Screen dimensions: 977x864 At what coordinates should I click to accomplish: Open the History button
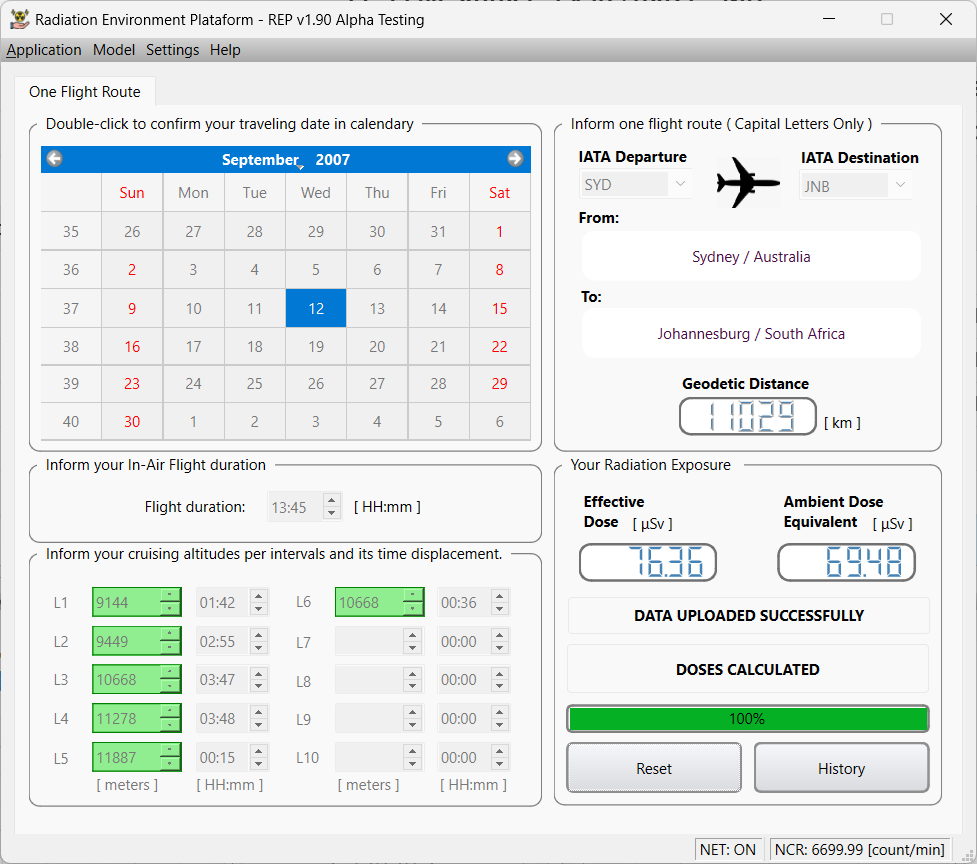click(841, 768)
